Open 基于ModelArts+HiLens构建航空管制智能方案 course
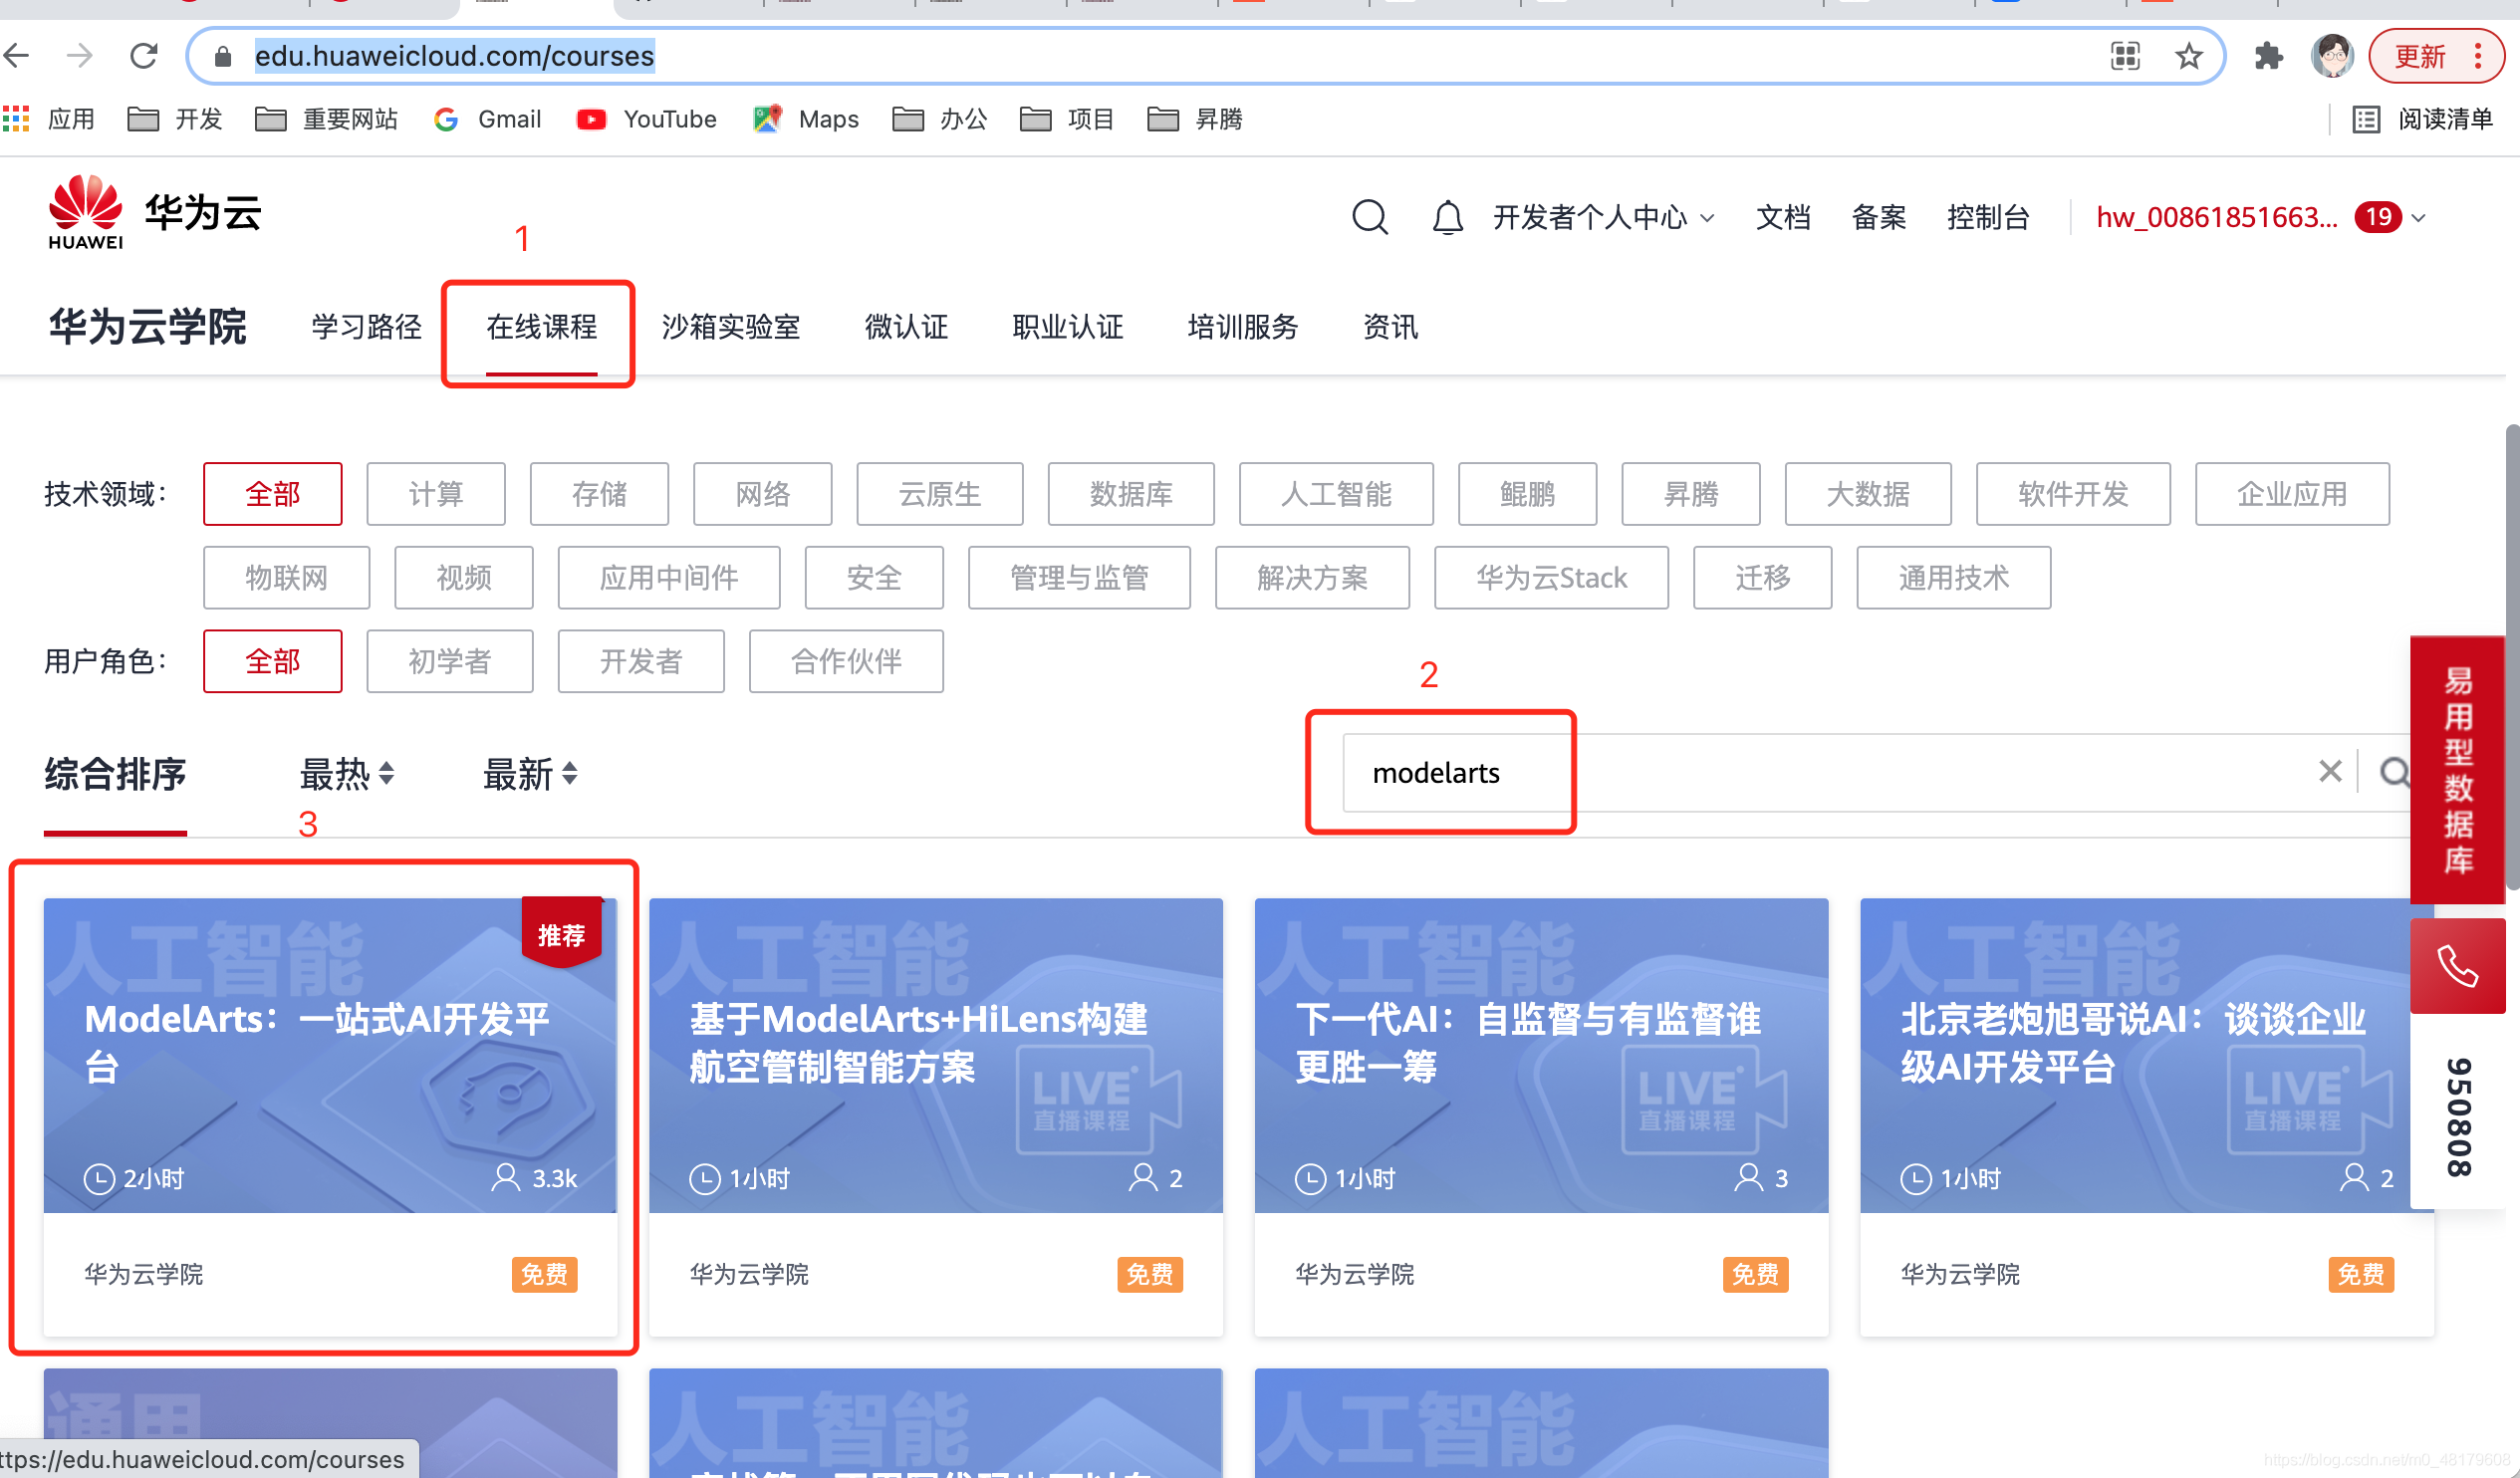The height and width of the screenshot is (1478, 2520). [x=936, y=1117]
